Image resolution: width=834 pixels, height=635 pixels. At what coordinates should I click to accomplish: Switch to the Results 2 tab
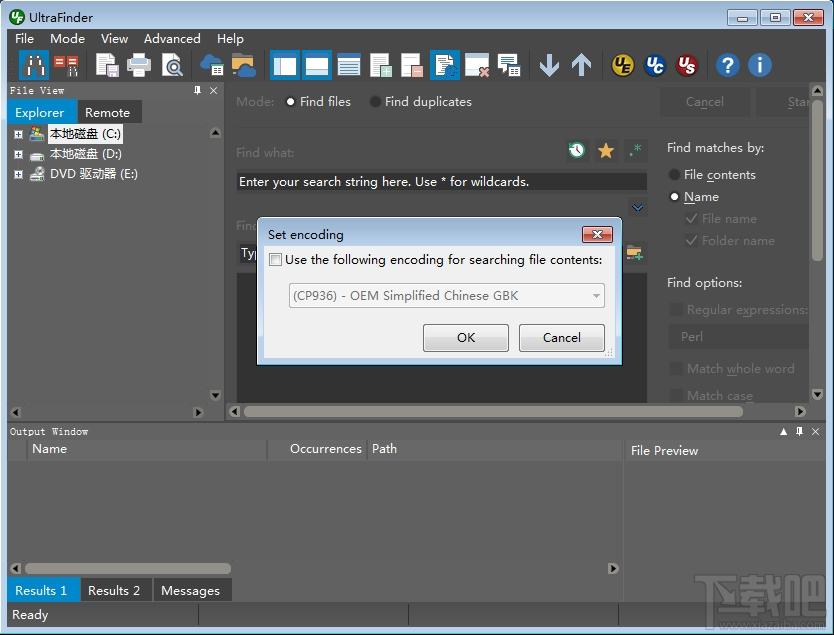coord(114,590)
